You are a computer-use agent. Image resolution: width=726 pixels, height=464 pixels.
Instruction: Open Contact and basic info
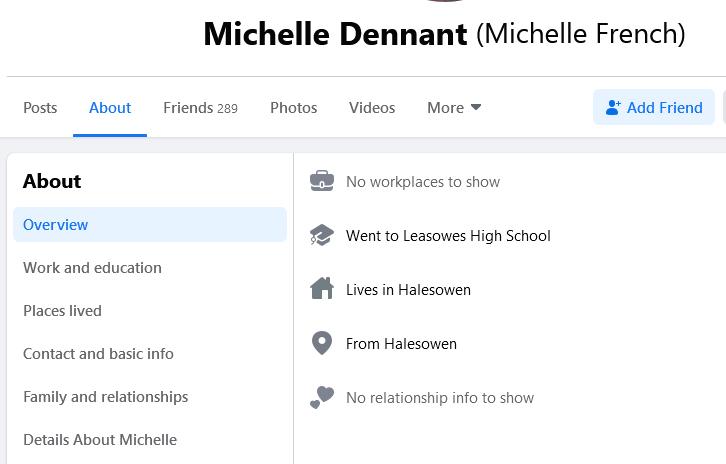point(98,354)
